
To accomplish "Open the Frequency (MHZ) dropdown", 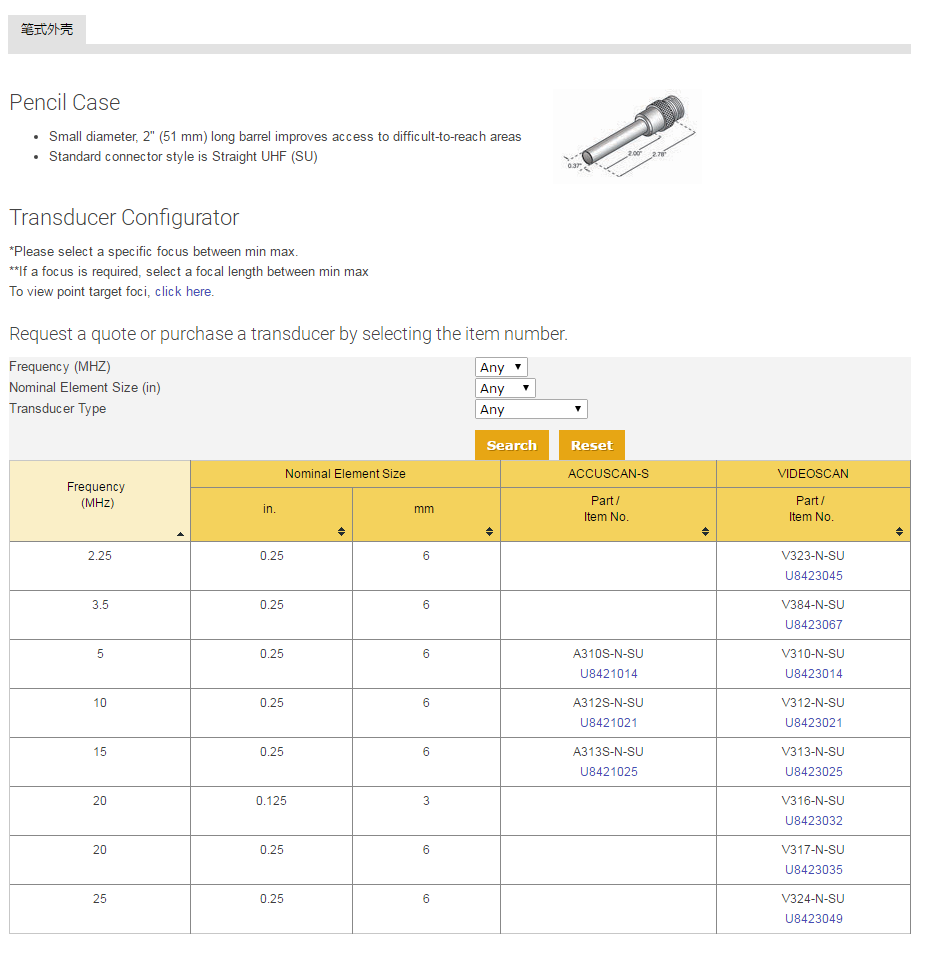I will 501,367.
